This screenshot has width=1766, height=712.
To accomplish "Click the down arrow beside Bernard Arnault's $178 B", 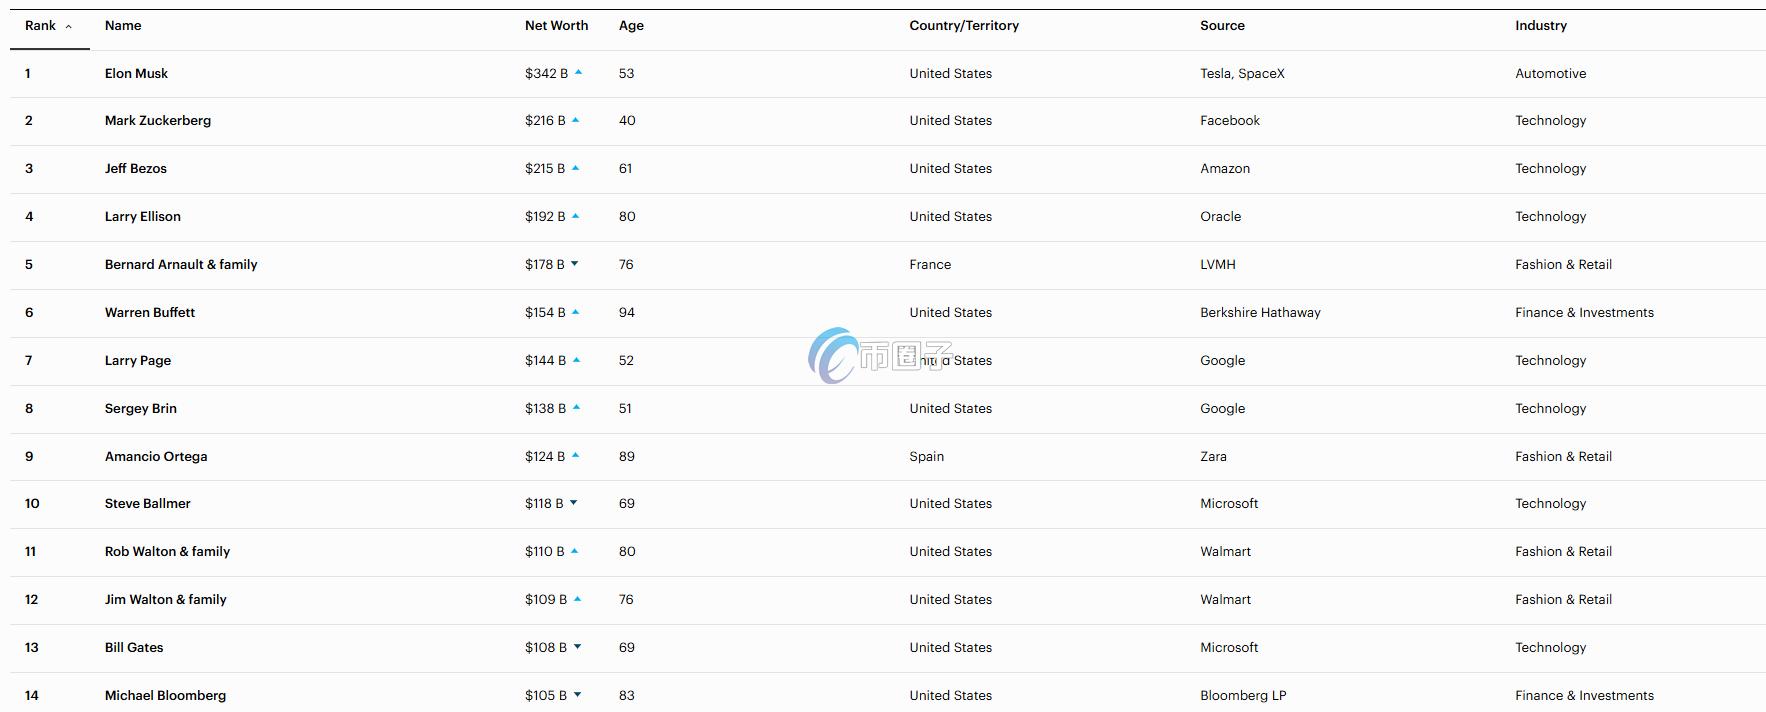I will coord(575,264).
